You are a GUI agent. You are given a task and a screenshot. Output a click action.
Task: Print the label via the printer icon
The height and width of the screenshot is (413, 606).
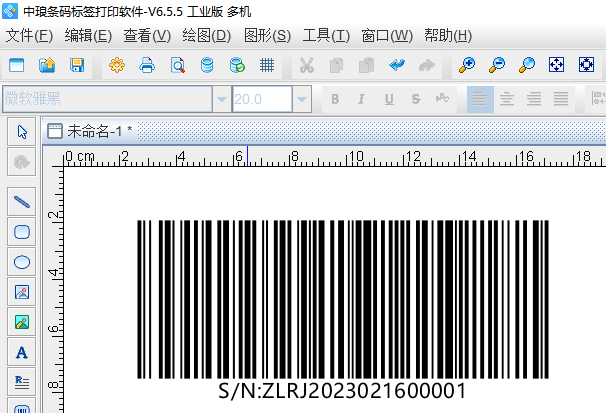click(147, 65)
